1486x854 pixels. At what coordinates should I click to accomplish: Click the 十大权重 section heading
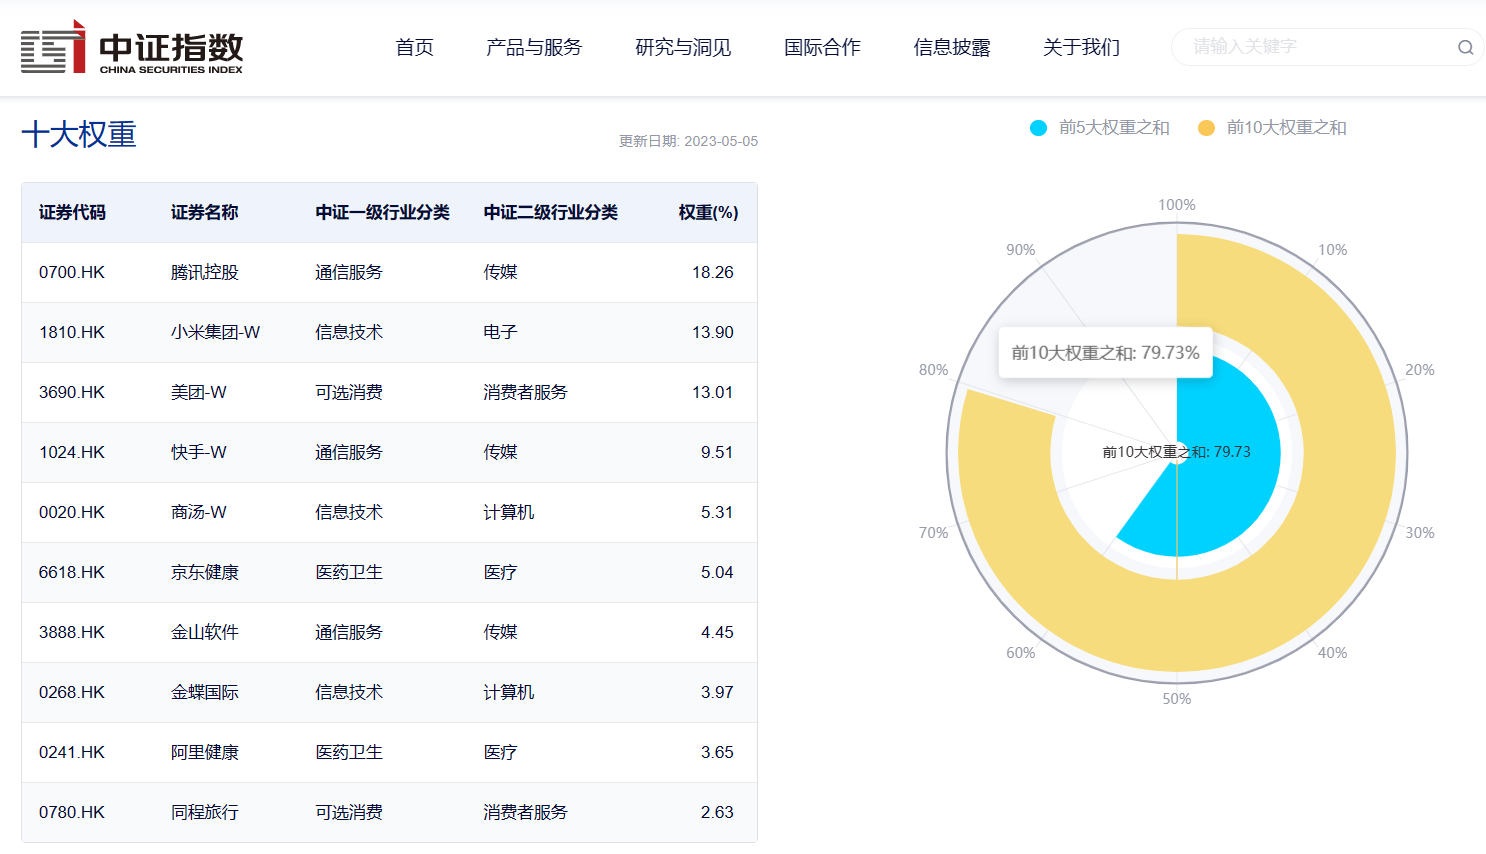click(x=79, y=134)
